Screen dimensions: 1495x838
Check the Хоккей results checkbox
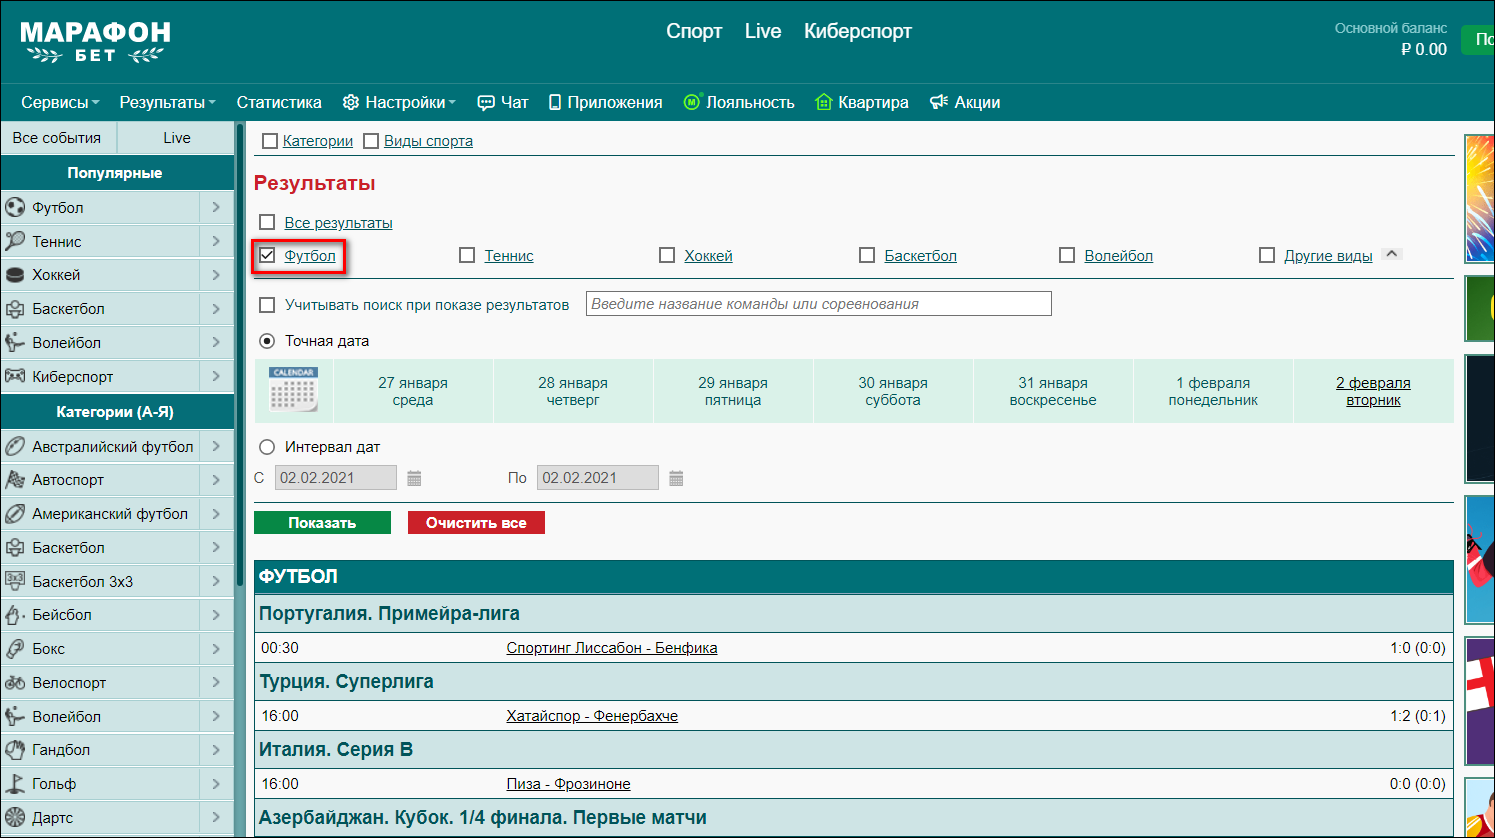tap(667, 255)
